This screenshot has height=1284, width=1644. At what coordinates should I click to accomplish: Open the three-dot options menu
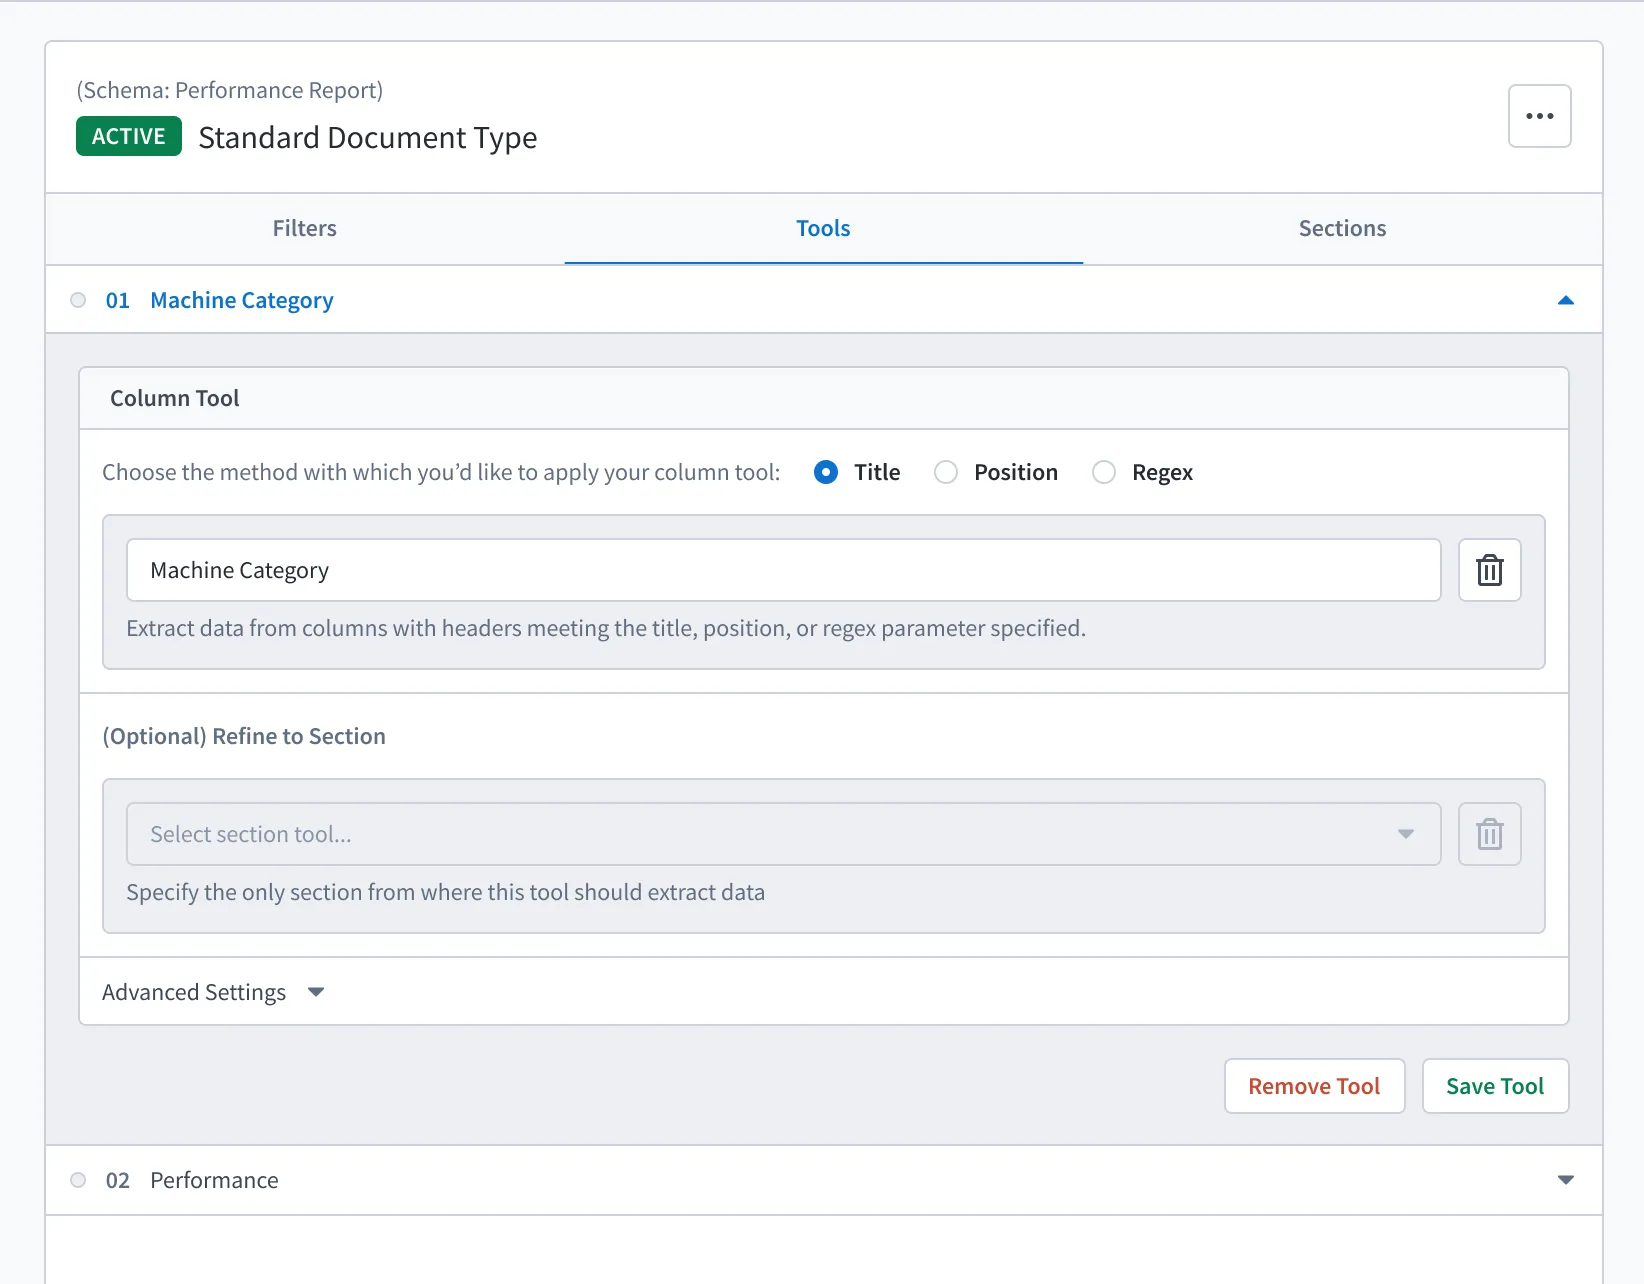1539,116
